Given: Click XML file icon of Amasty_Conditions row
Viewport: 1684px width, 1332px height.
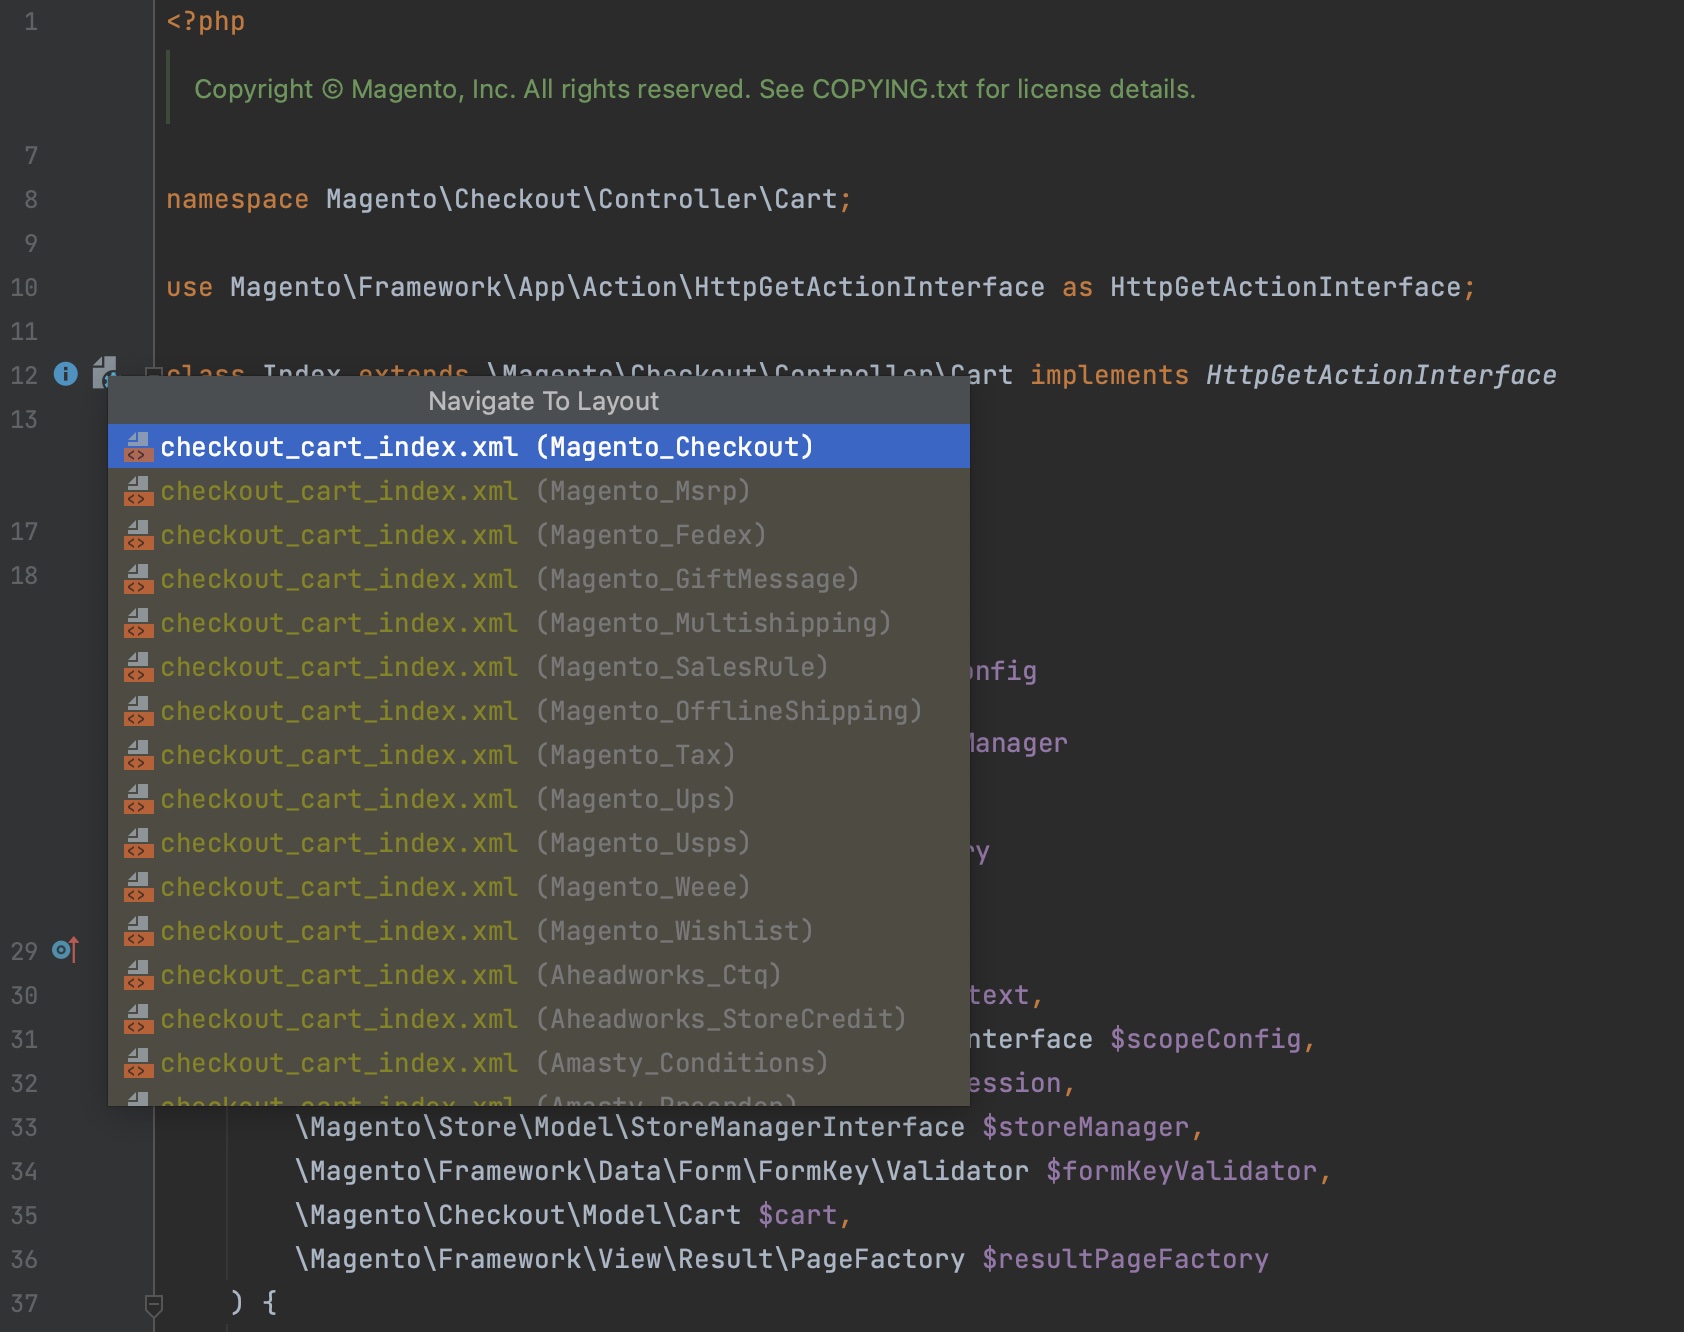Looking at the screenshot, I should tap(138, 1063).
